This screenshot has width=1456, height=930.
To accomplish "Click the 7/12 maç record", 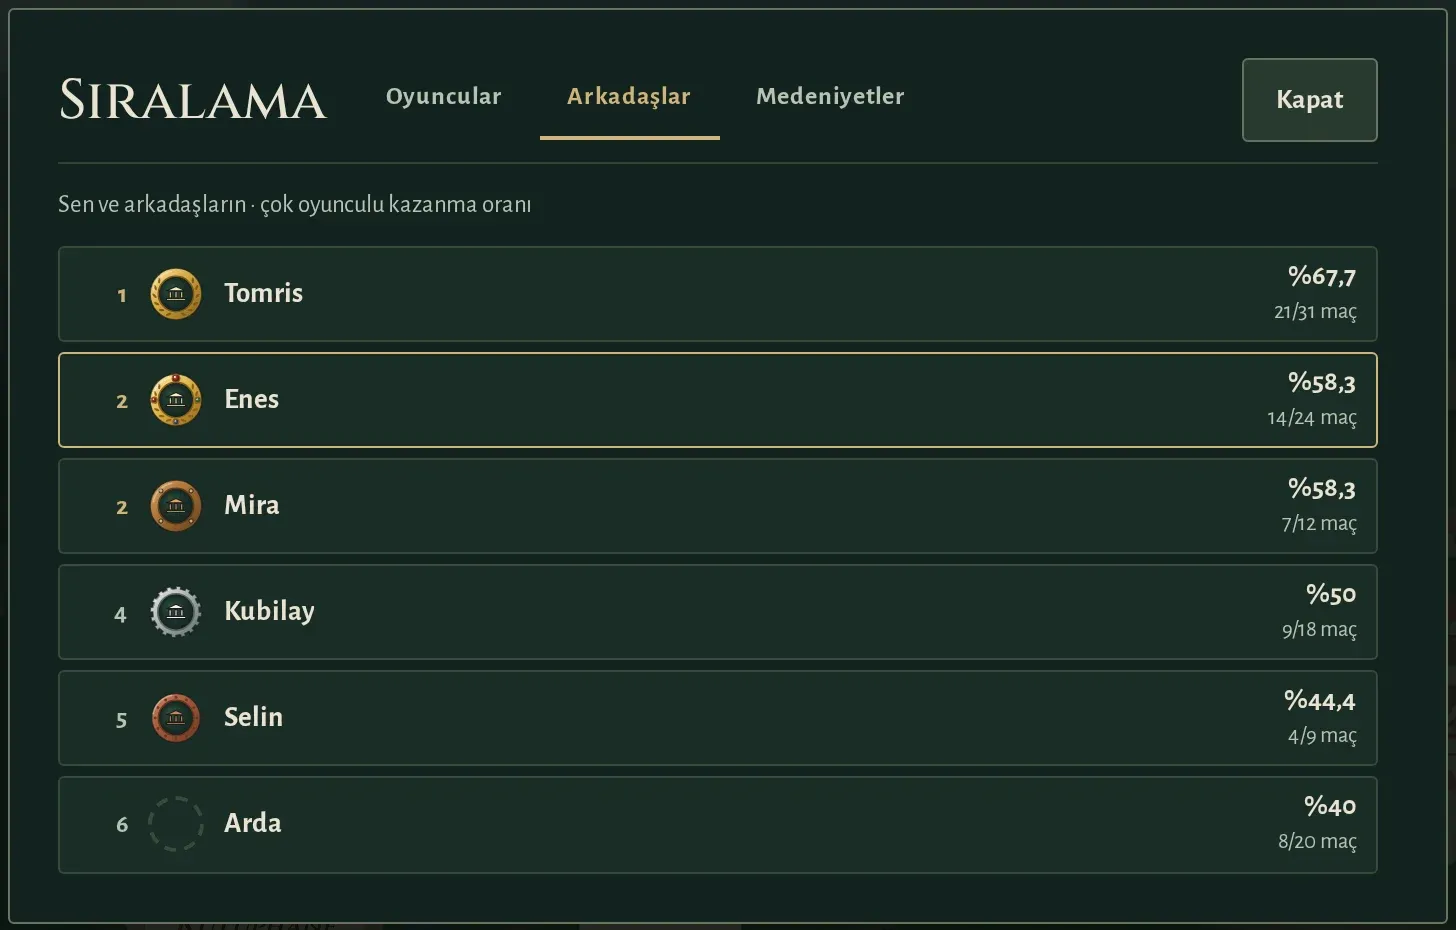I will pos(1319,524).
